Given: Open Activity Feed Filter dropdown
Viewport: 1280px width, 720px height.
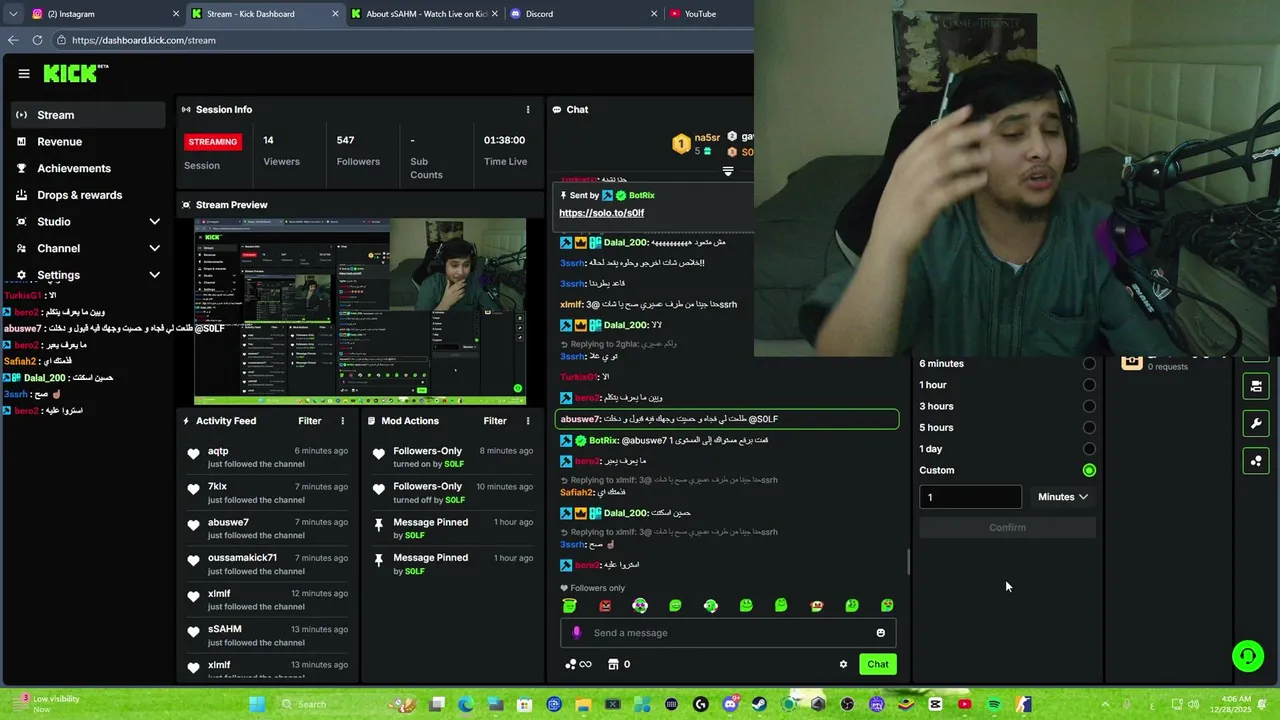Looking at the screenshot, I should (x=310, y=421).
